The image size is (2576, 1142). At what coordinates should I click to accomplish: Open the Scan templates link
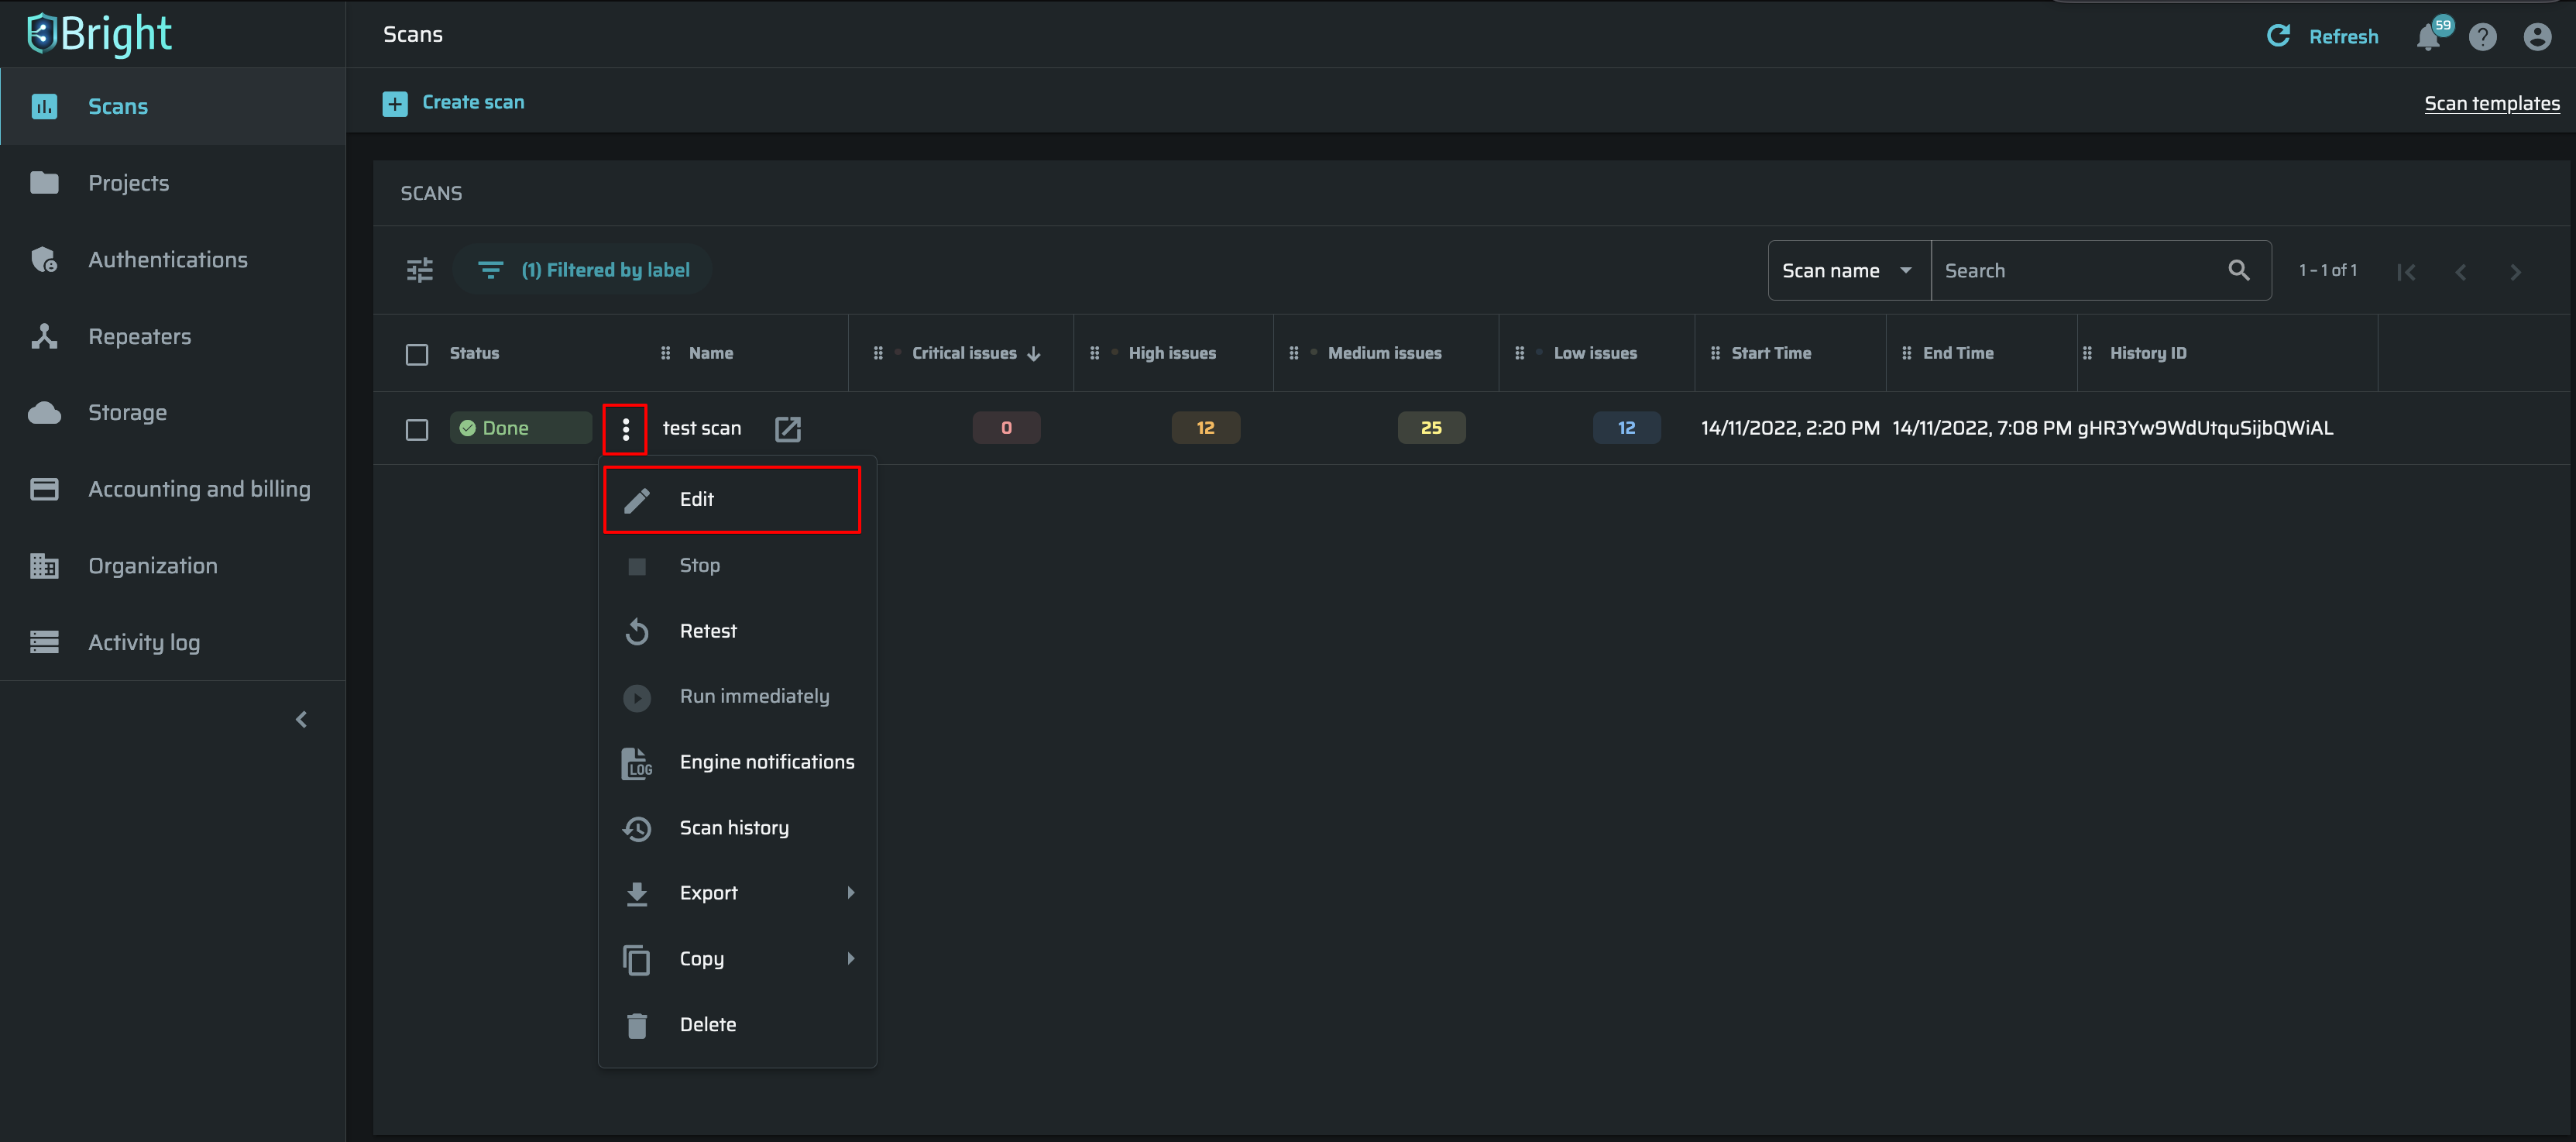2491,103
